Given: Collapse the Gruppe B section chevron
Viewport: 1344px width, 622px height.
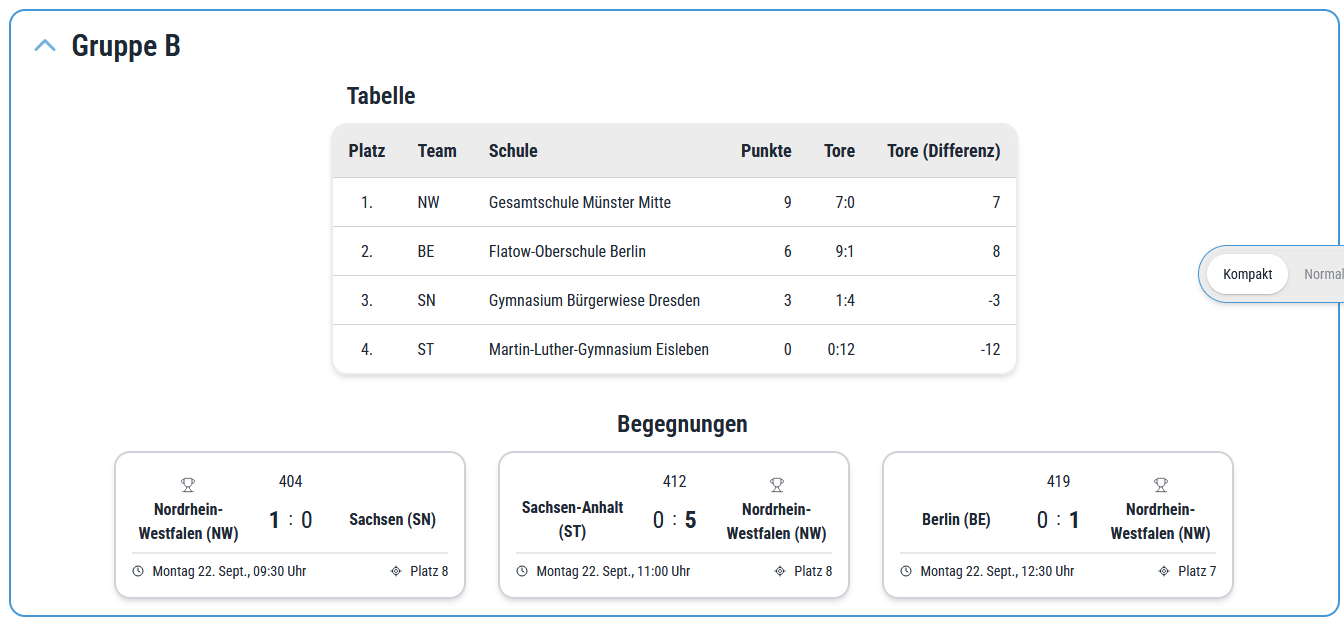Looking at the screenshot, I should [45, 46].
